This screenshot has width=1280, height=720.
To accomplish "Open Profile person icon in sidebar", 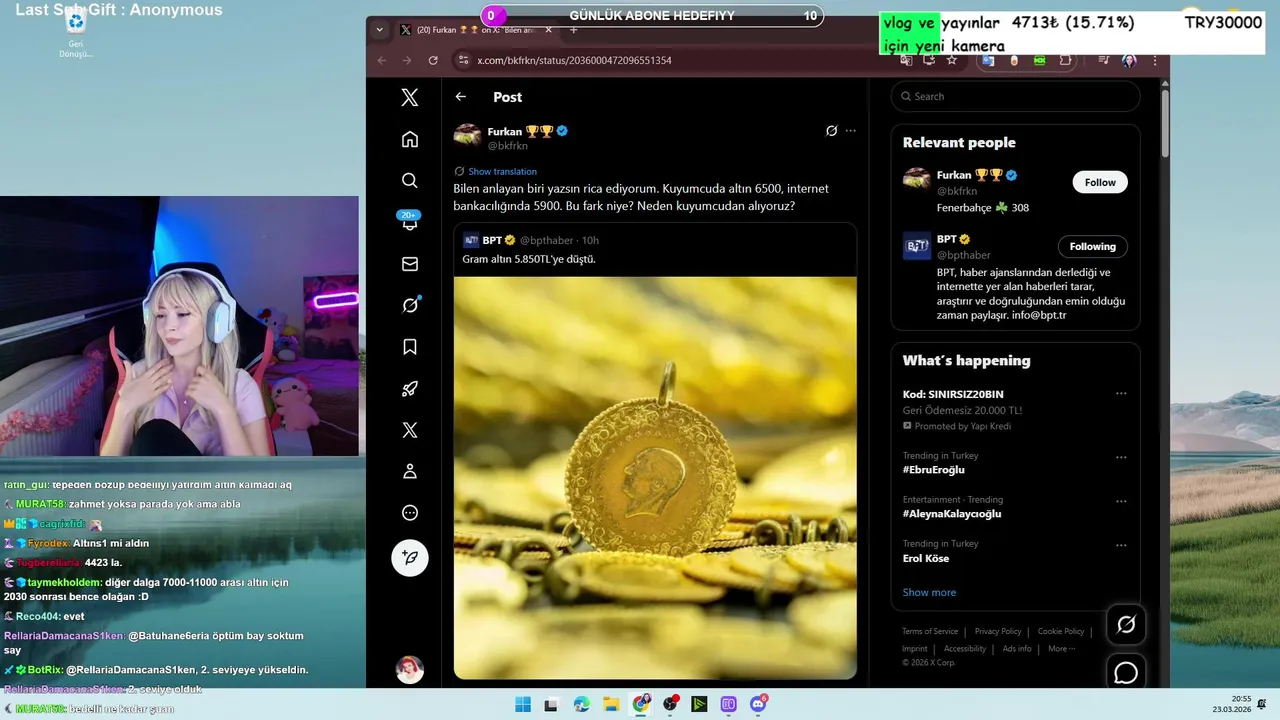I will tap(410, 471).
